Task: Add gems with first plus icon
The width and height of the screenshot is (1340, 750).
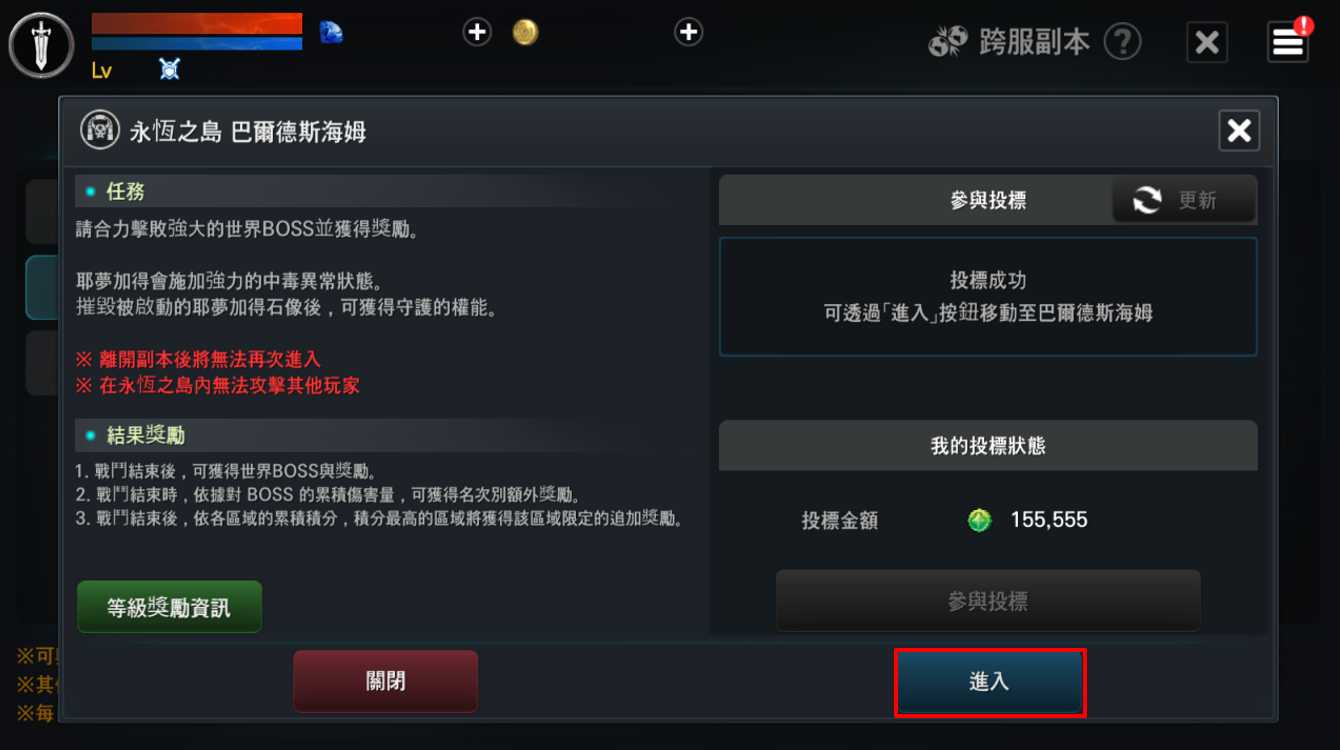Action: click(x=477, y=32)
